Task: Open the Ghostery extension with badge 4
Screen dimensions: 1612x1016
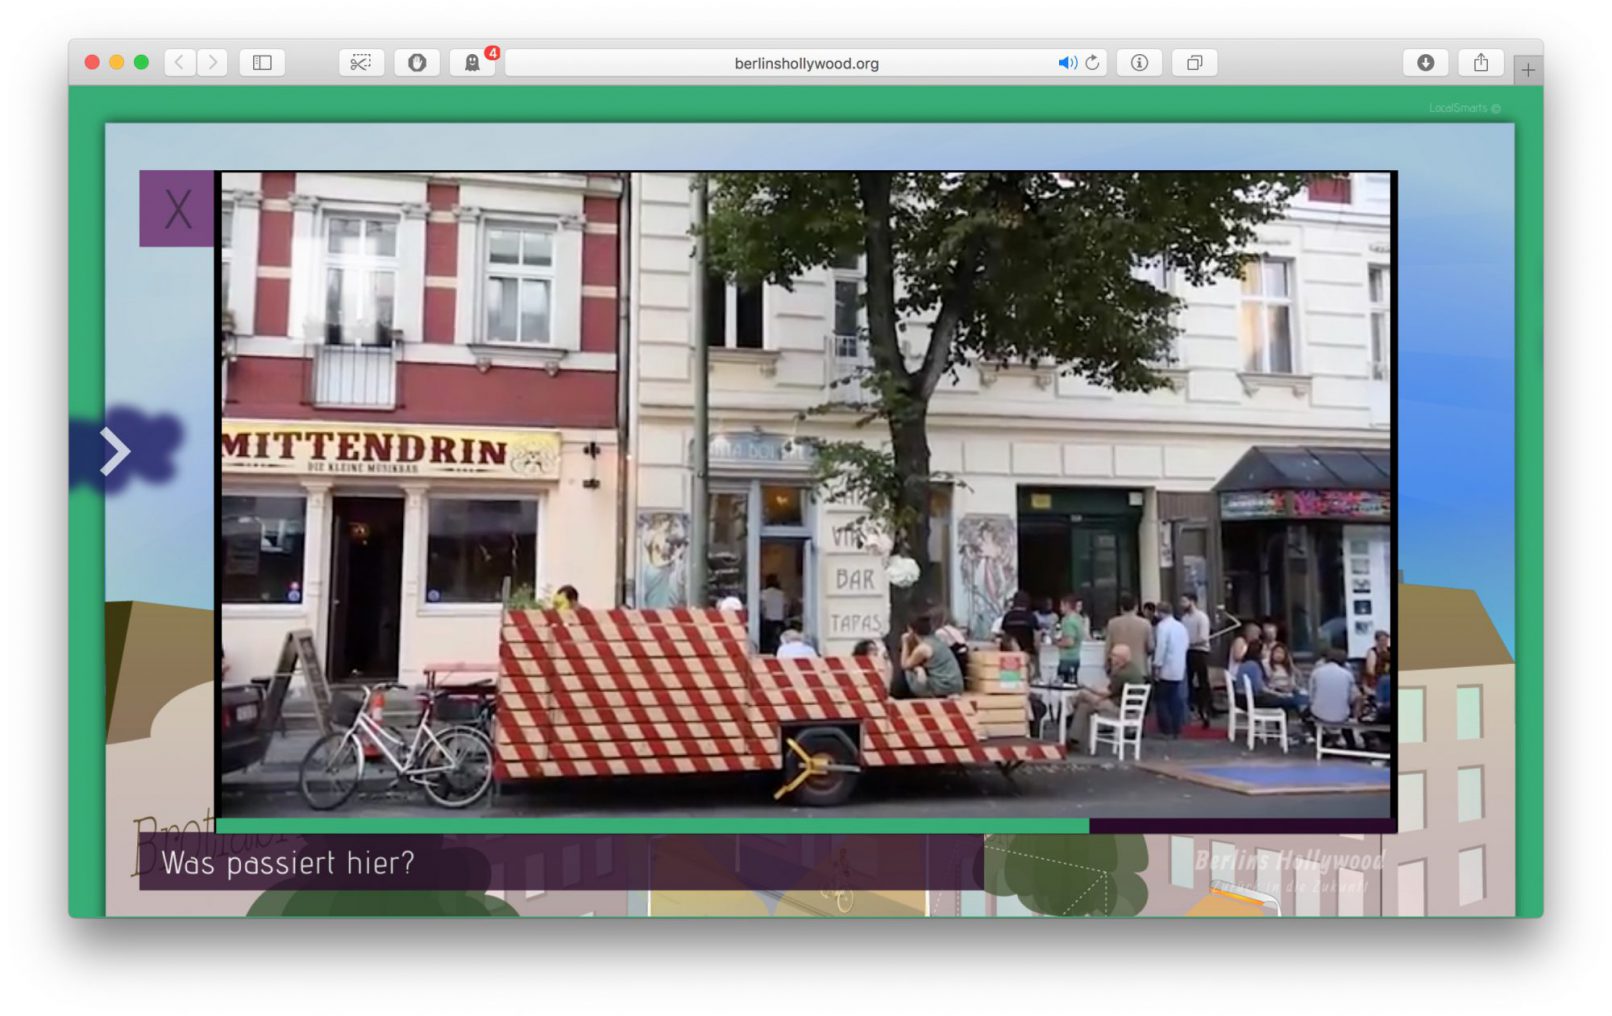Action: click(472, 63)
